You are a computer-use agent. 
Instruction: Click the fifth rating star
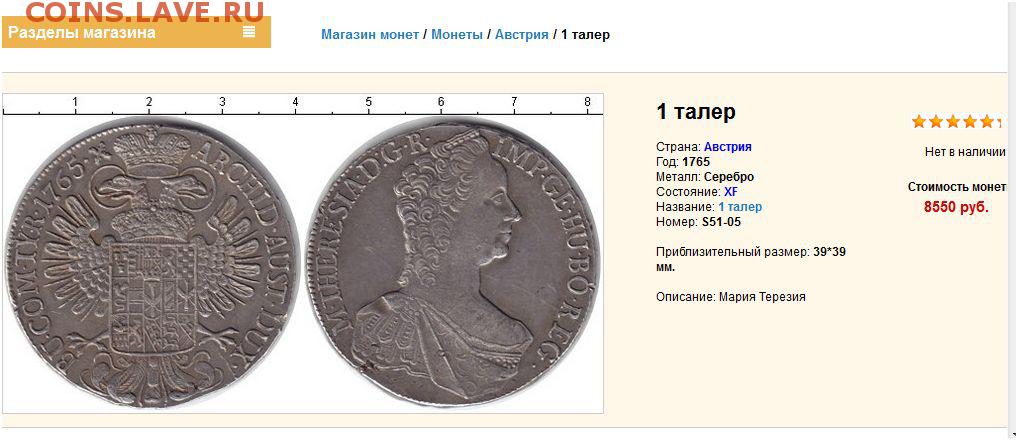point(987,121)
